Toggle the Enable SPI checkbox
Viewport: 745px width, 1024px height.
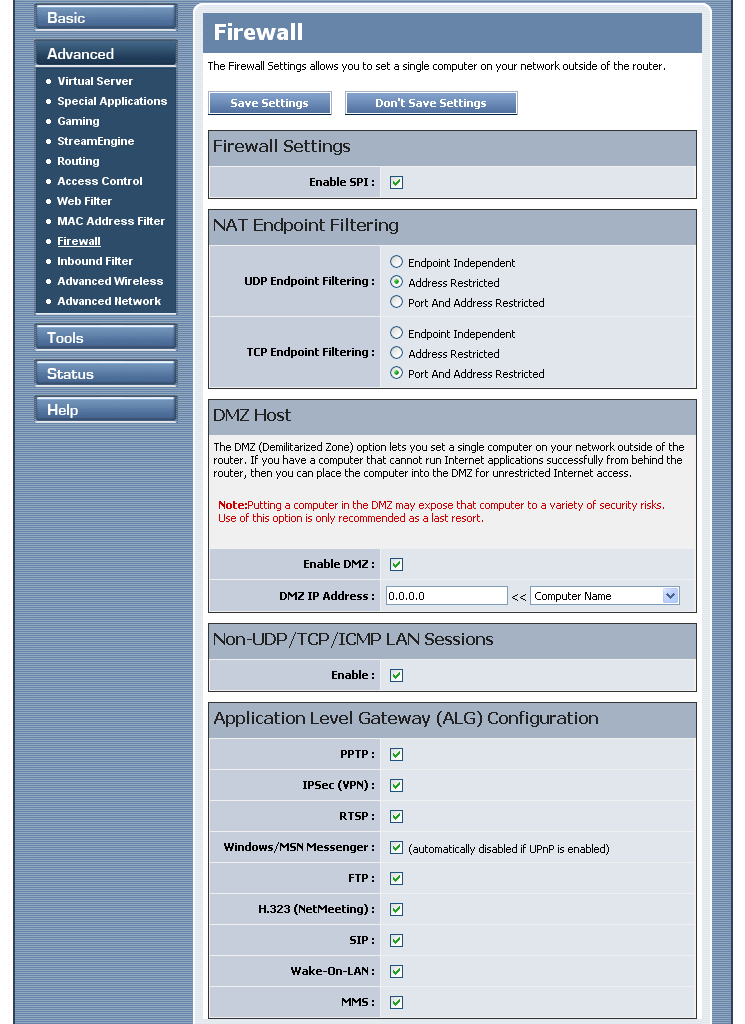(x=396, y=182)
